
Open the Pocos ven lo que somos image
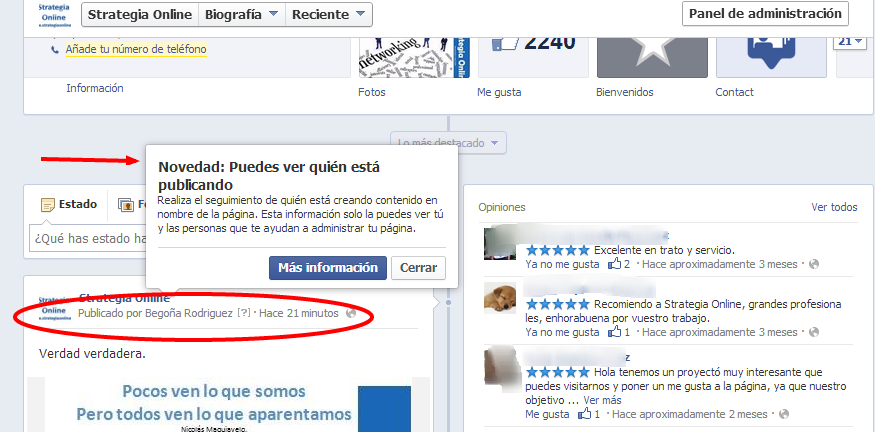pyautogui.click(x=229, y=405)
